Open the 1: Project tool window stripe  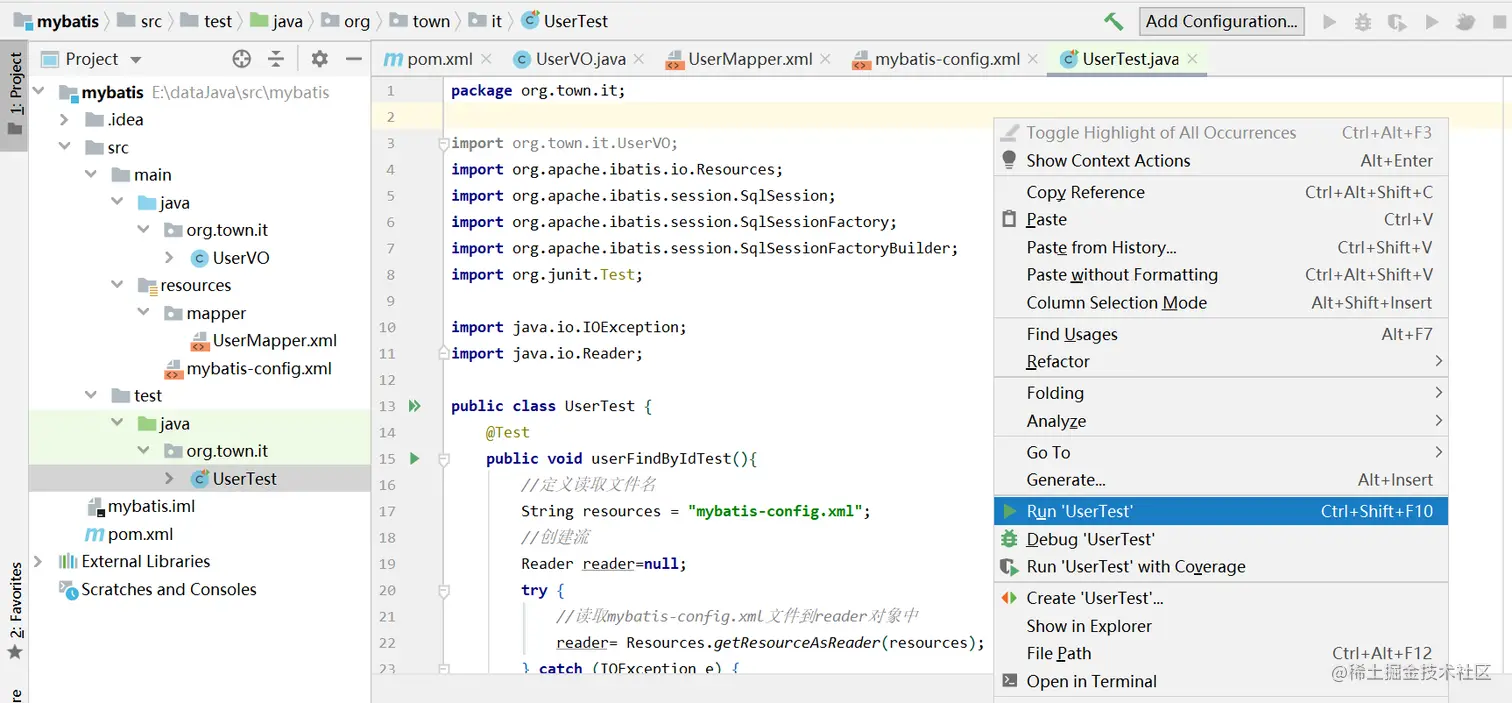(14, 96)
